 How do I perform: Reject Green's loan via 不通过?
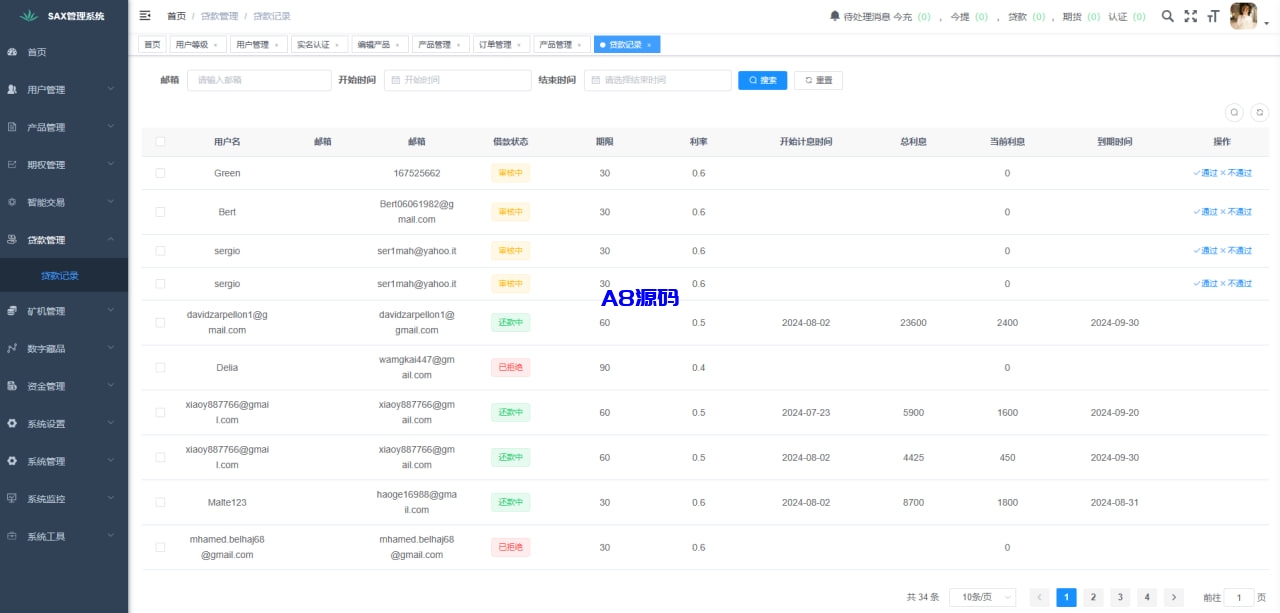click(x=1236, y=173)
